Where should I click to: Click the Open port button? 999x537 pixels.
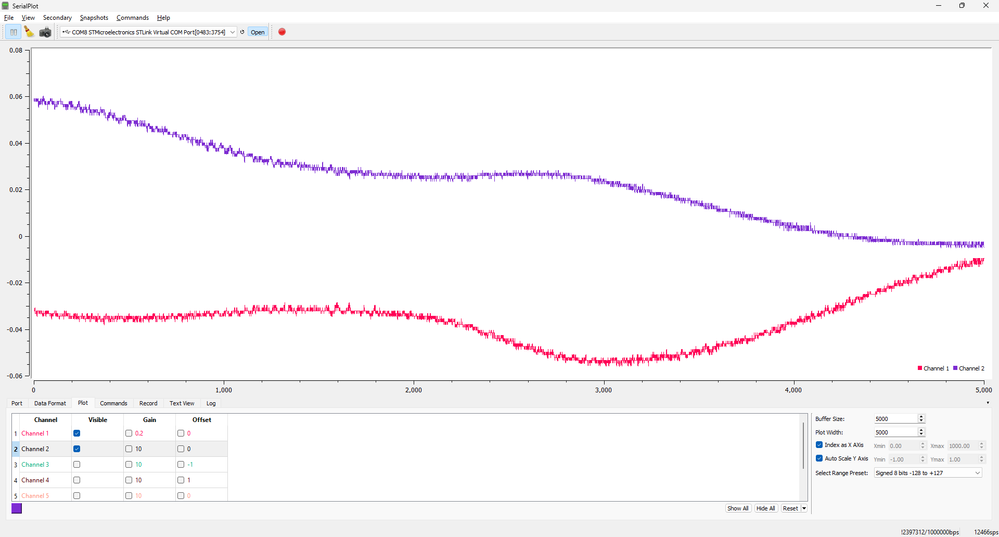257,32
